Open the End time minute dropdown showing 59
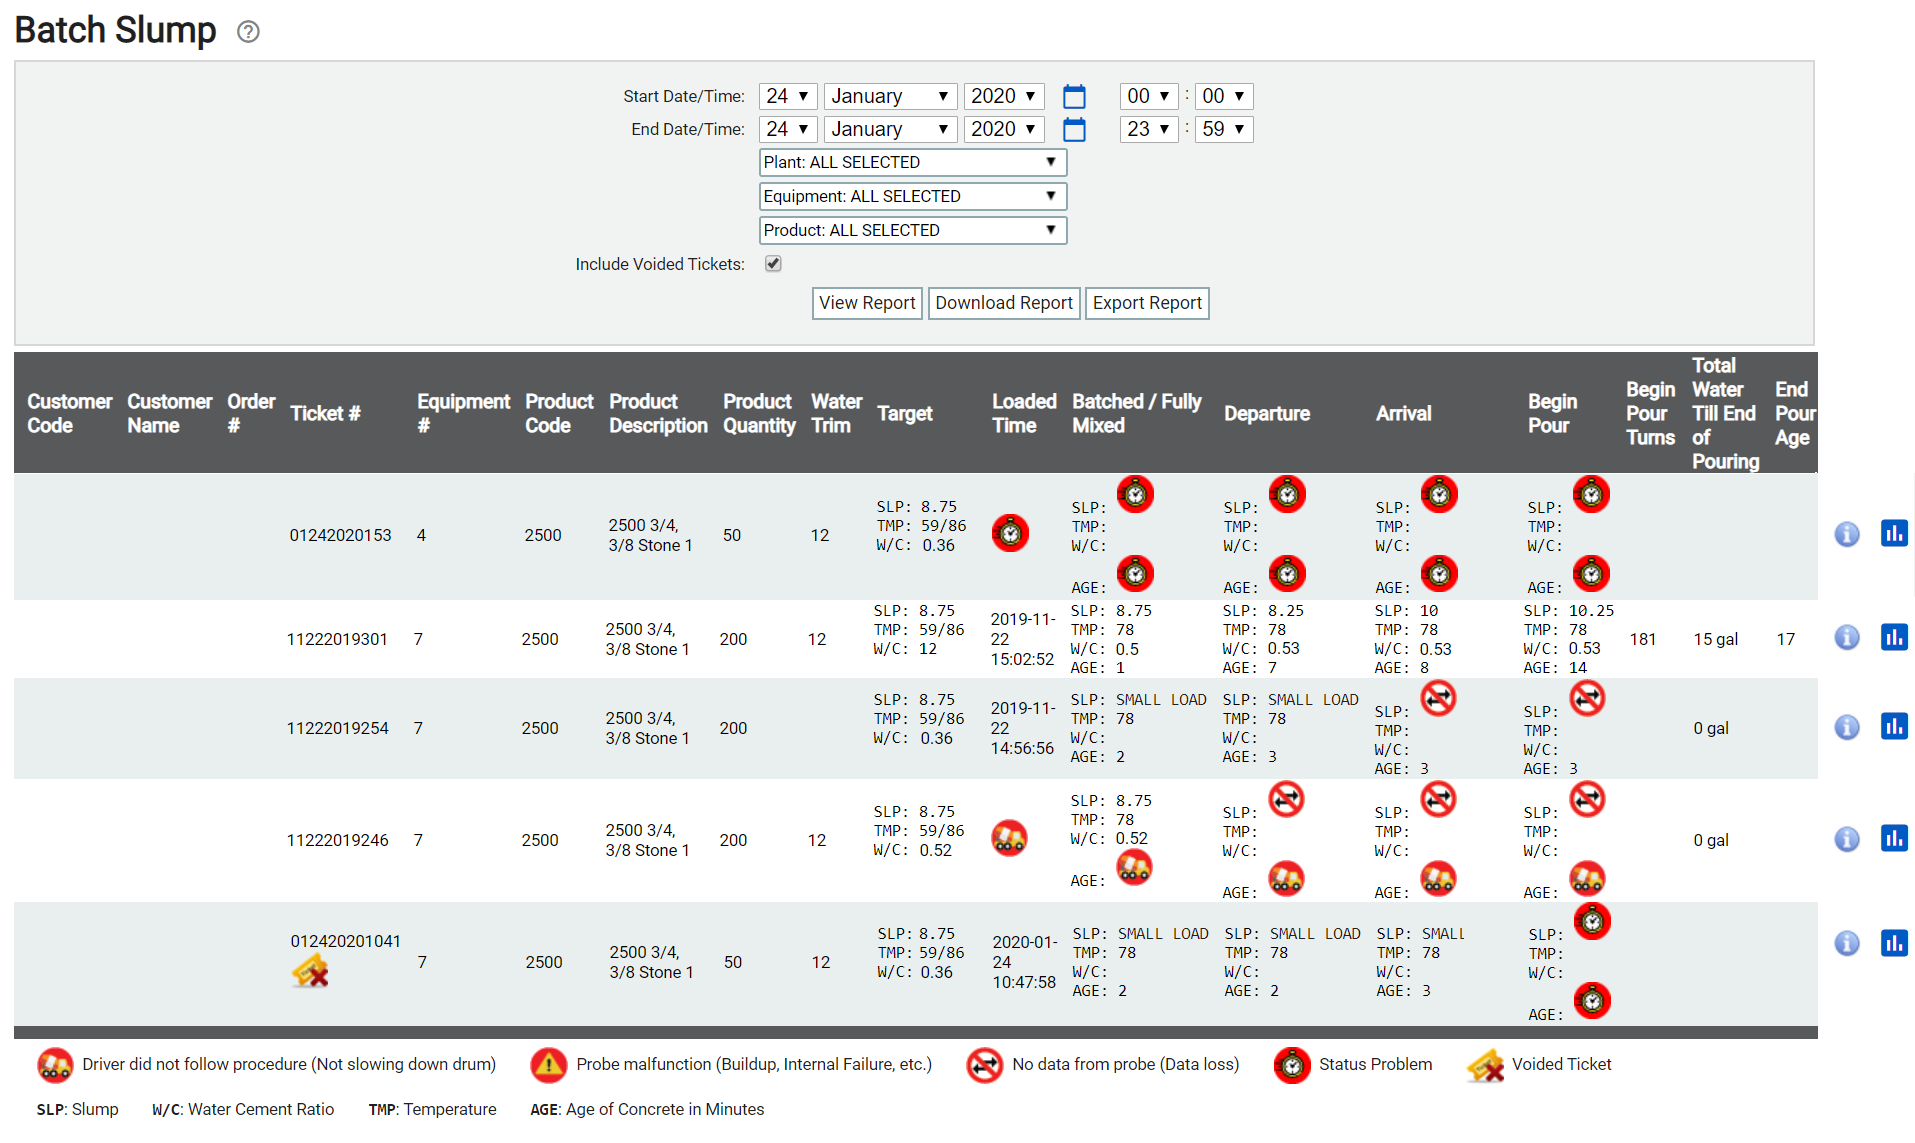 point(1223,129)
